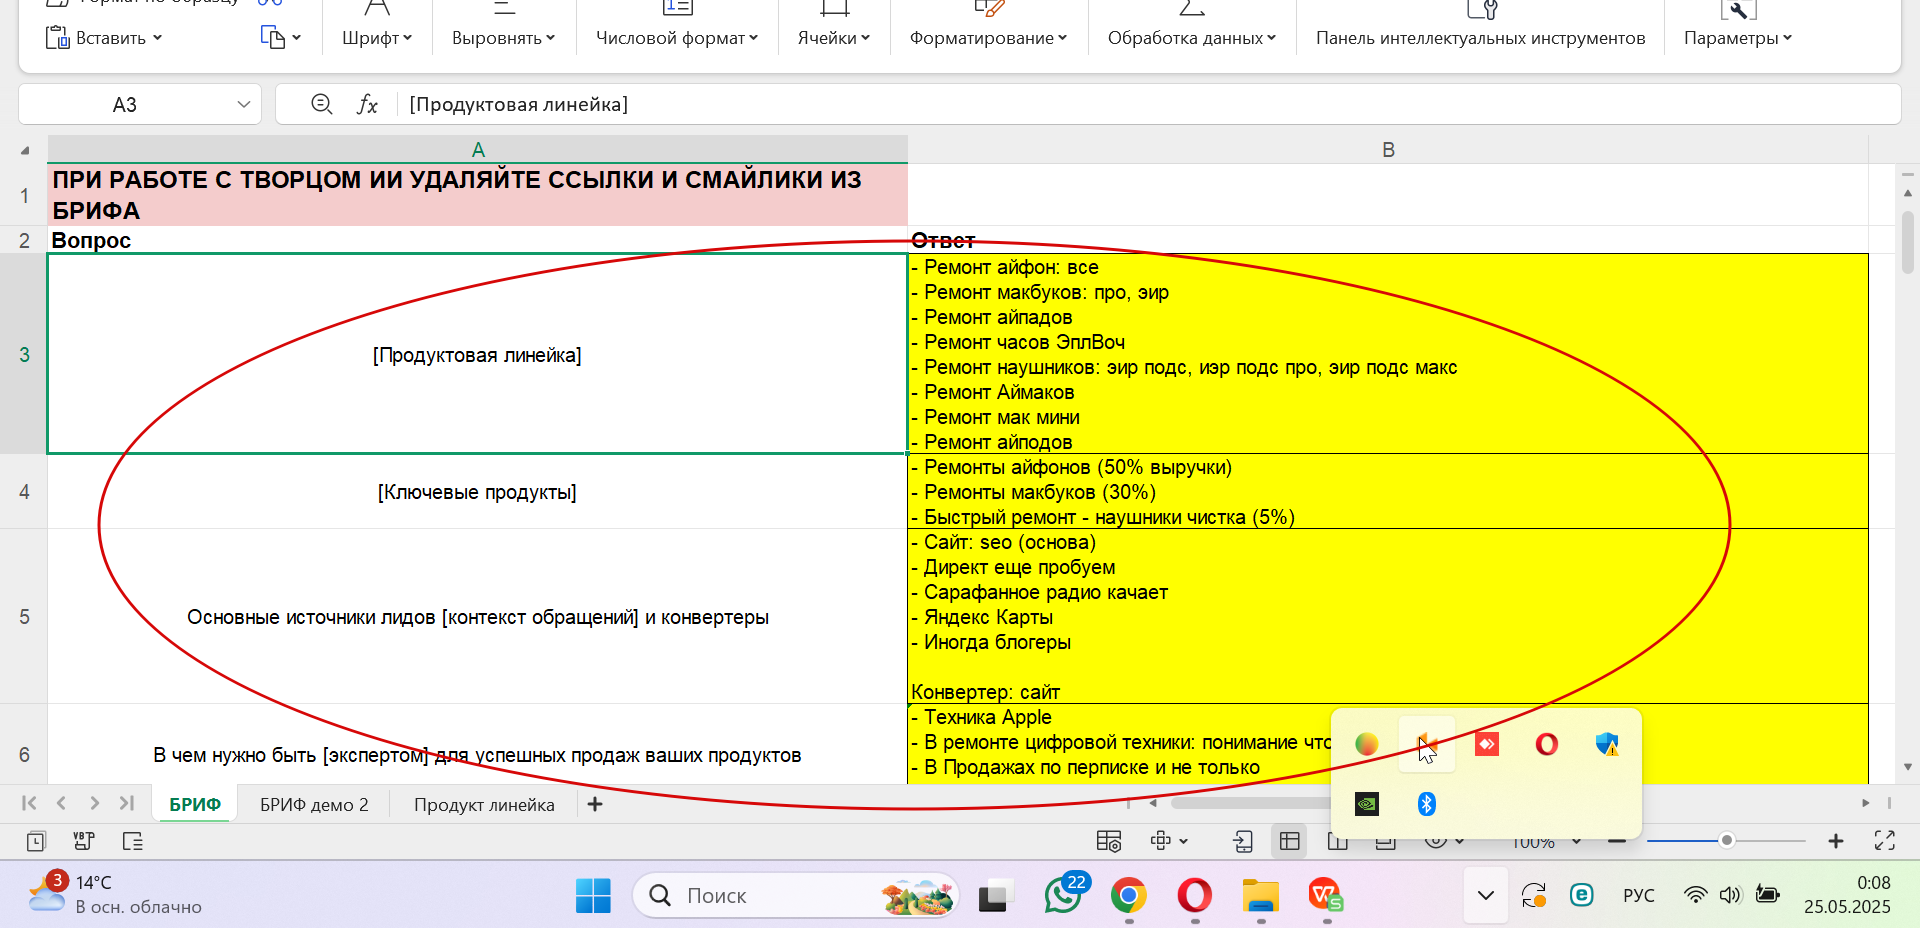
Task: Open the Ячейки cells dropdown
Action: (834, 38)
